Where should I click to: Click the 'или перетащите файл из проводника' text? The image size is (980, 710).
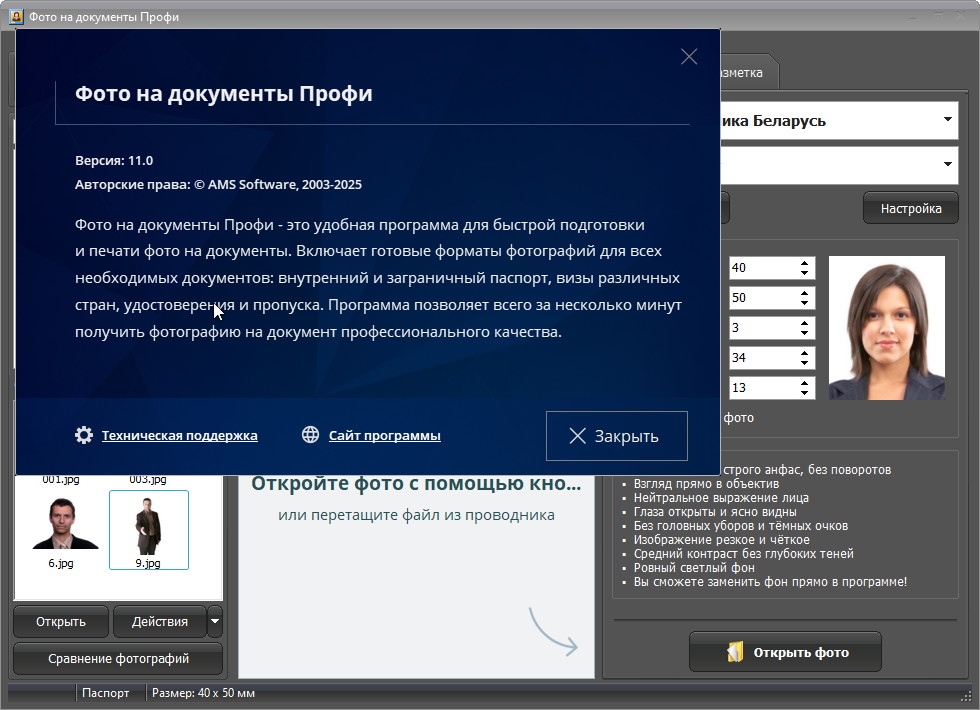(x=416, y=515)
